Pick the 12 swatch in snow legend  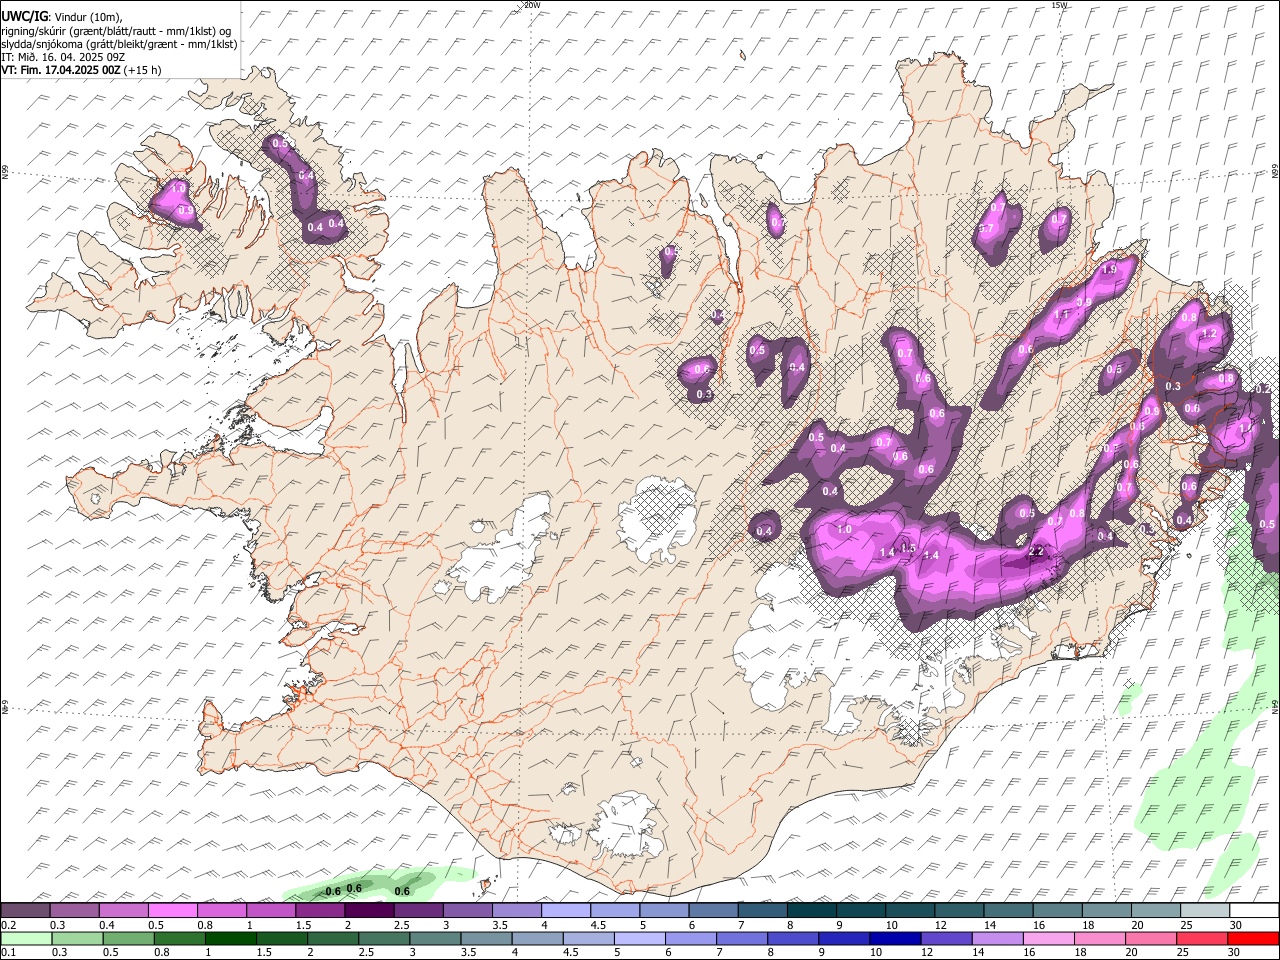coord(959,910)
